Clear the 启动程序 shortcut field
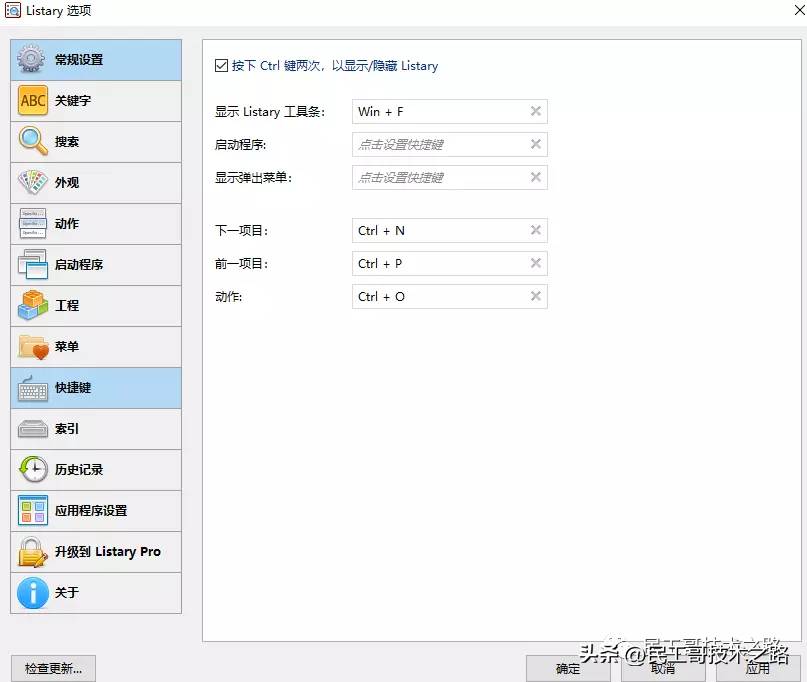This screenshot has width=807, height=682. (536, 144)
